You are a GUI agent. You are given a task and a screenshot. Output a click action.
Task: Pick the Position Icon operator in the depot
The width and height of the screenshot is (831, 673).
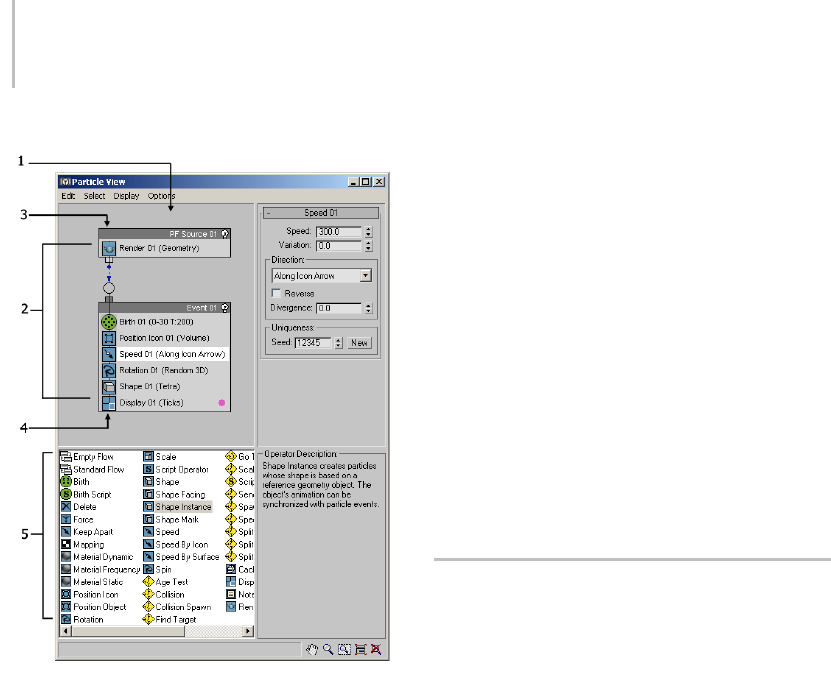pos(90,595)
